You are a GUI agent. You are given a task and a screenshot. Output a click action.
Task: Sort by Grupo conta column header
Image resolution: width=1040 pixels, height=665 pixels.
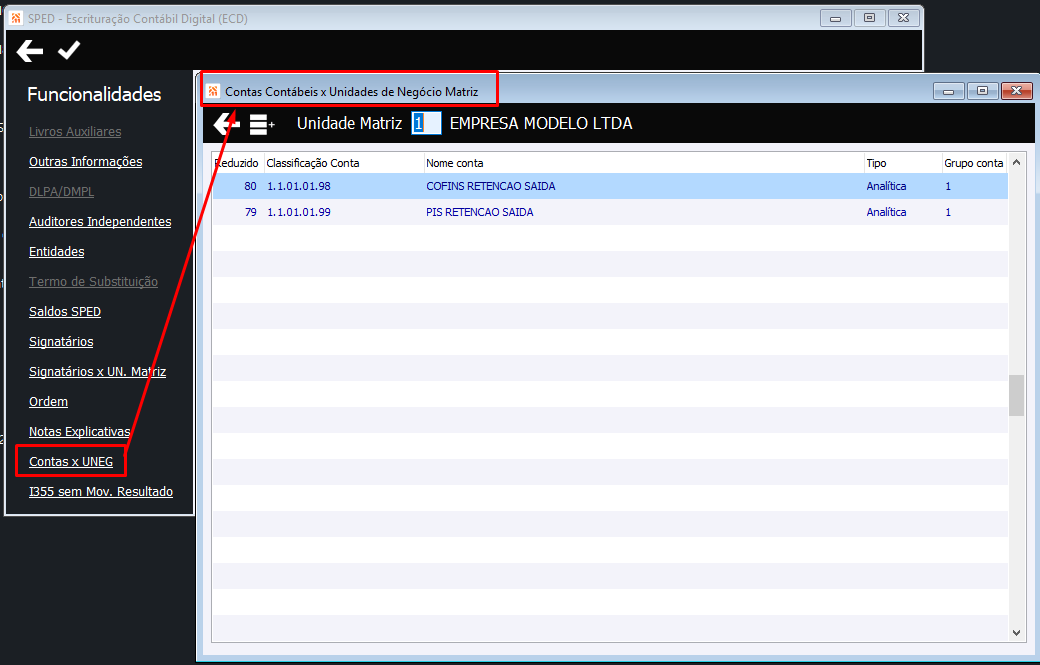974,163
